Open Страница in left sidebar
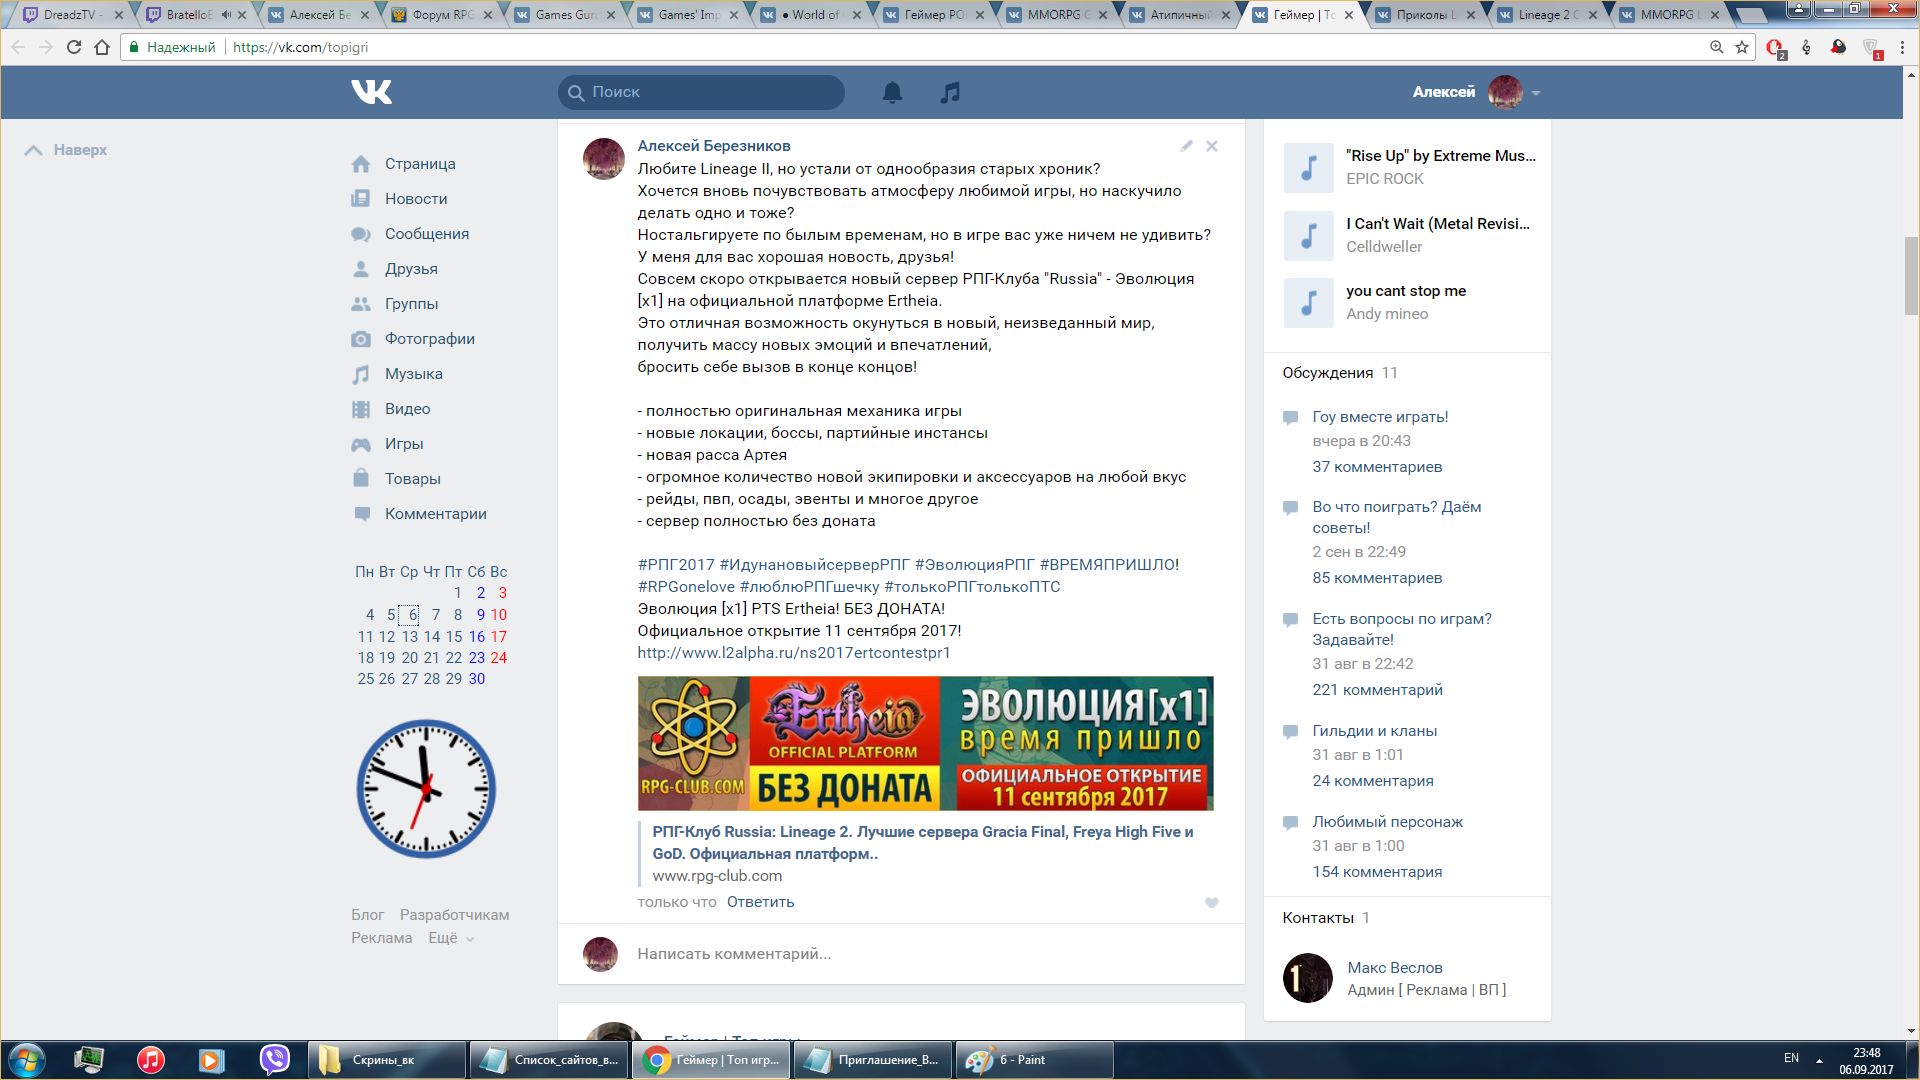Viewport: 1920px width, 1080px height. [420, 164]
